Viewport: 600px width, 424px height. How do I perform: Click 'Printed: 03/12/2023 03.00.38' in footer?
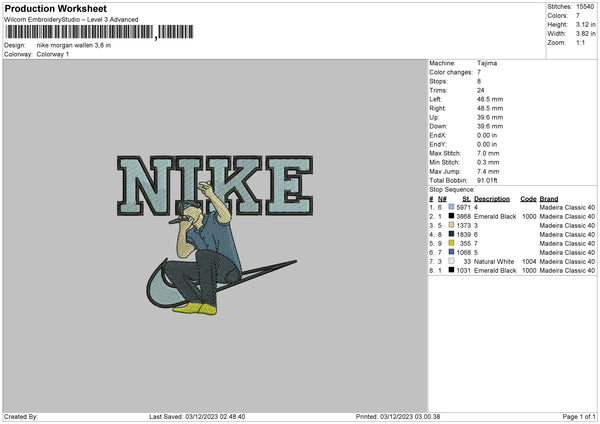398,416
